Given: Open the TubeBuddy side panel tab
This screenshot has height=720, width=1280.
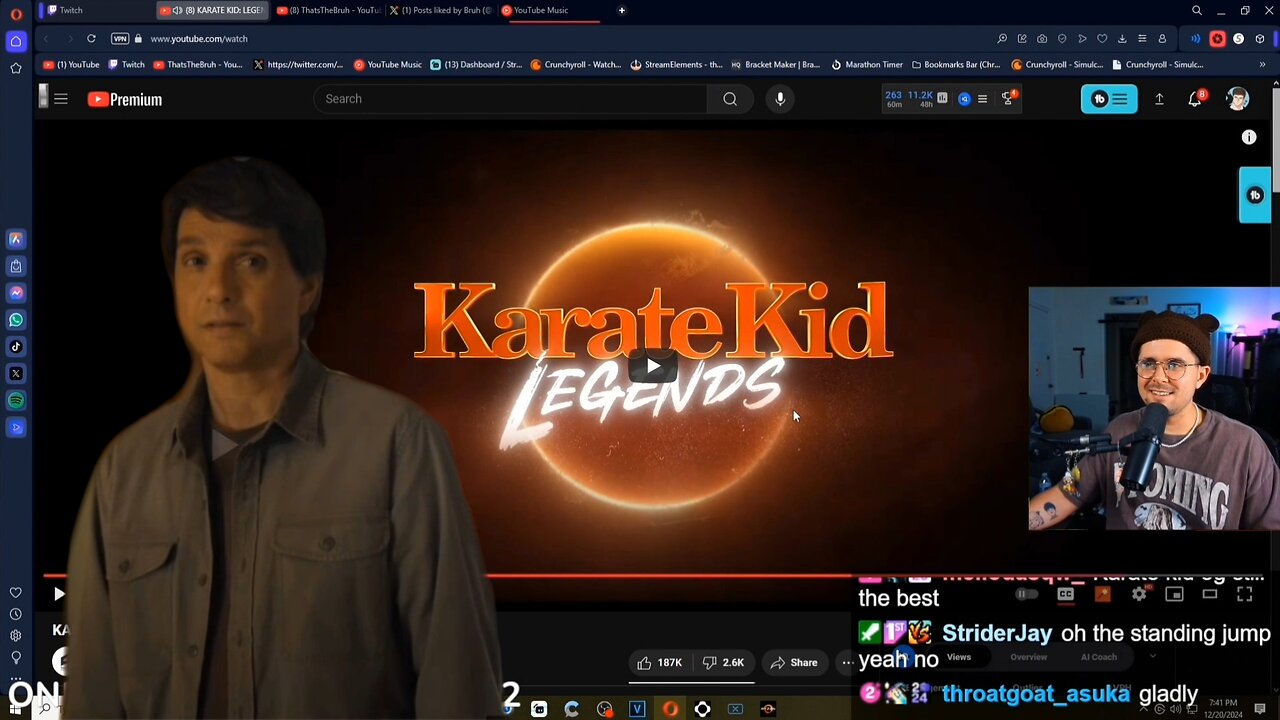Looking at the screenshot, I should (x=1255, y=195).
